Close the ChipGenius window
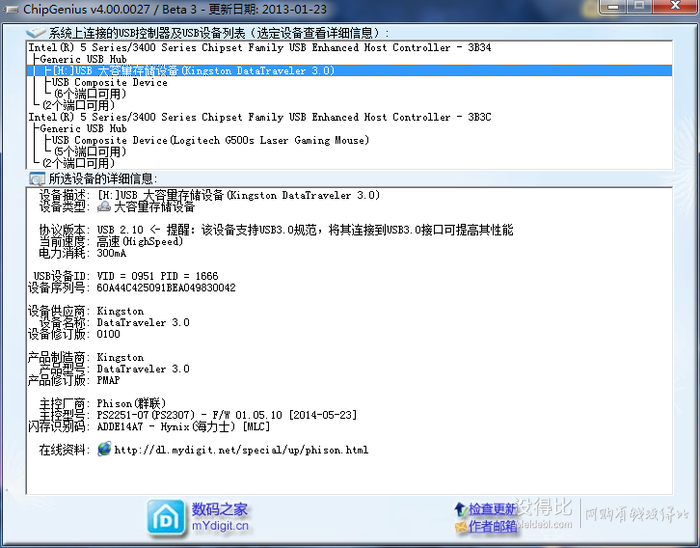The height and width of the screenshot is (548, 700). [x=675, y=7]
